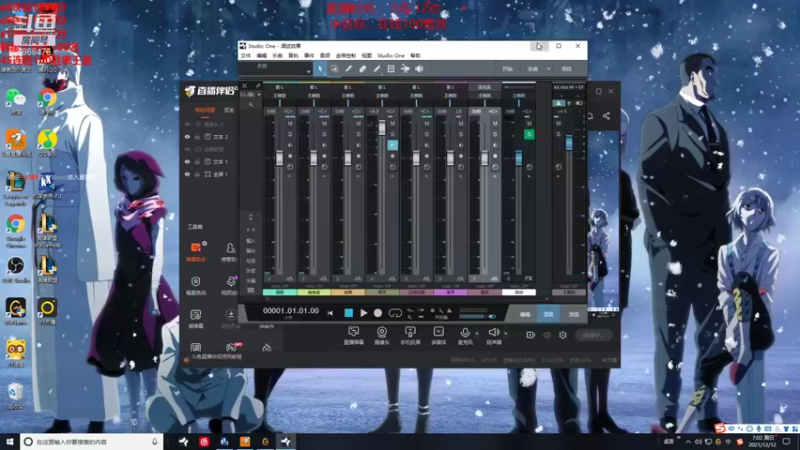Add 直播屏幕 screen capture source

353,336
